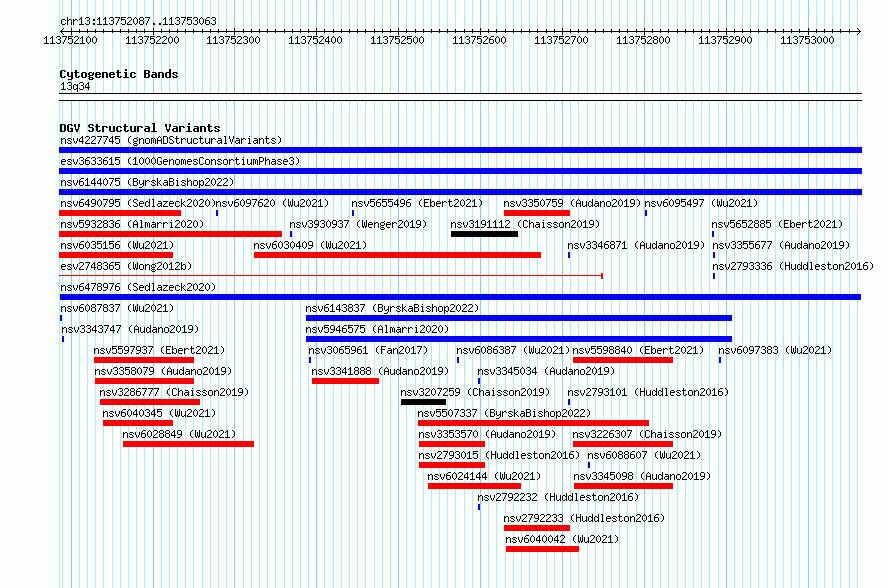
Task: Select the red bar for nsv5598840 (Ebert2021)
Action: pyautogui.click(x=623, y=360)
